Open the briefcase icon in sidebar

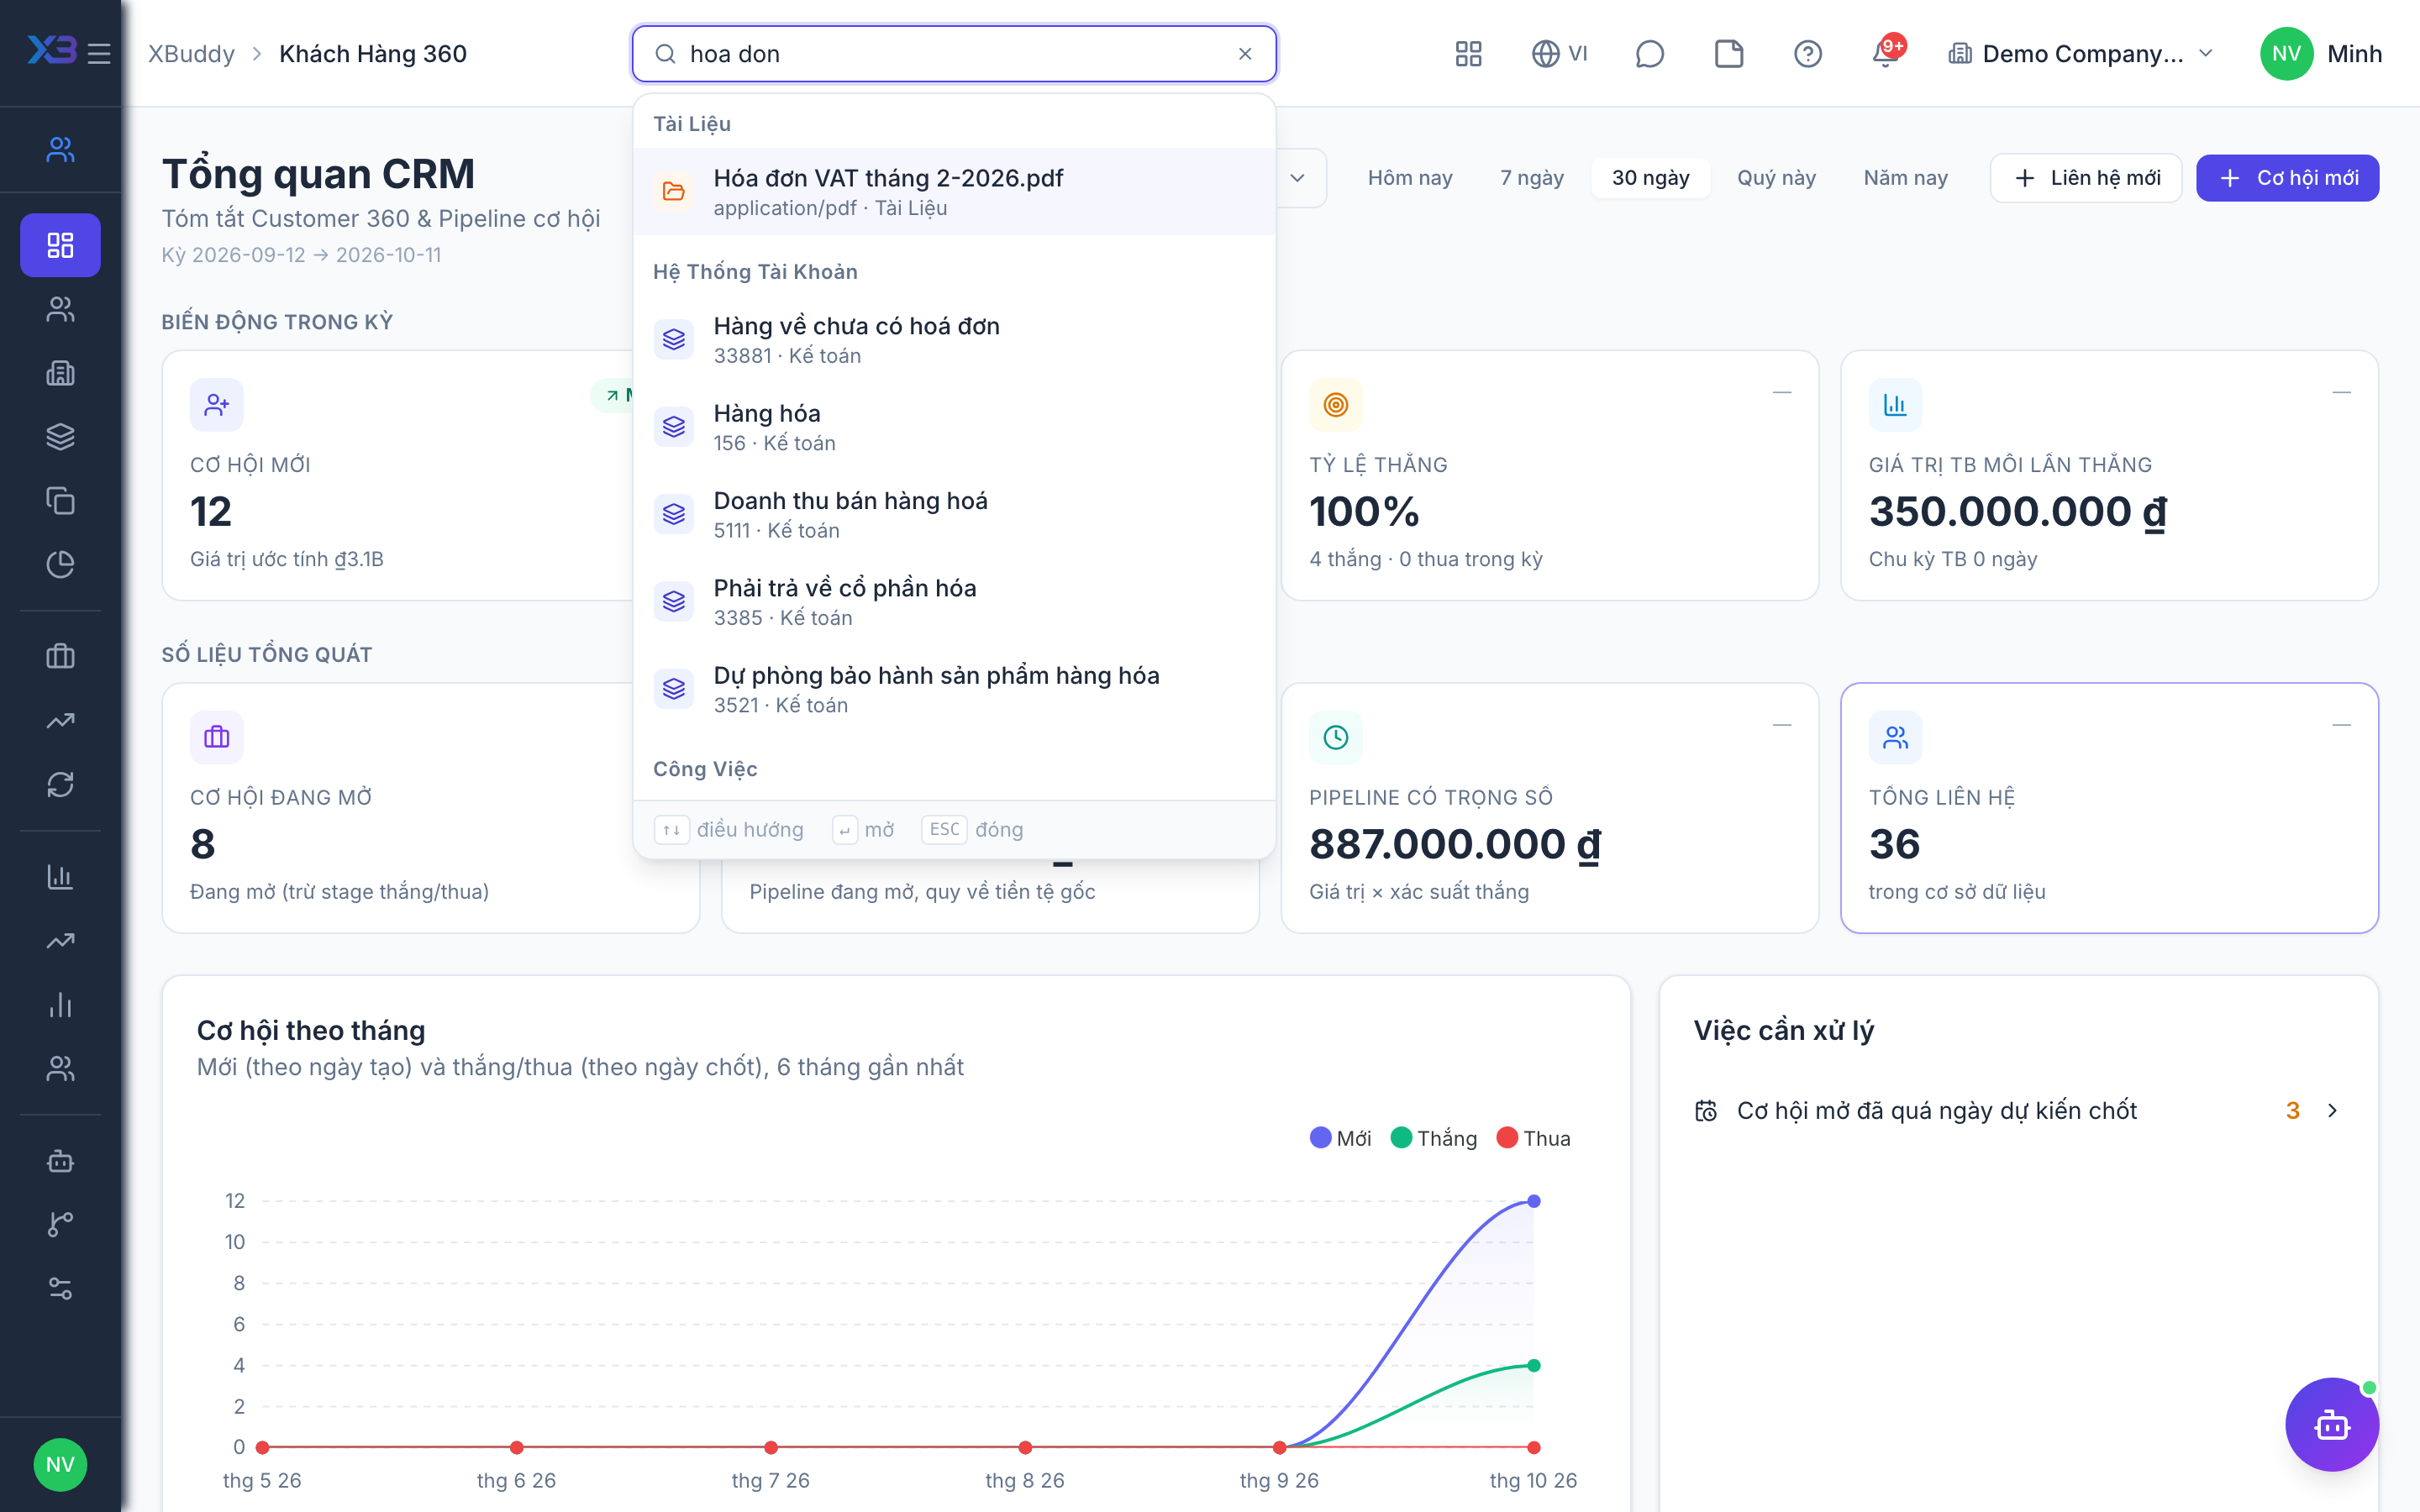[x=60, y=657]
